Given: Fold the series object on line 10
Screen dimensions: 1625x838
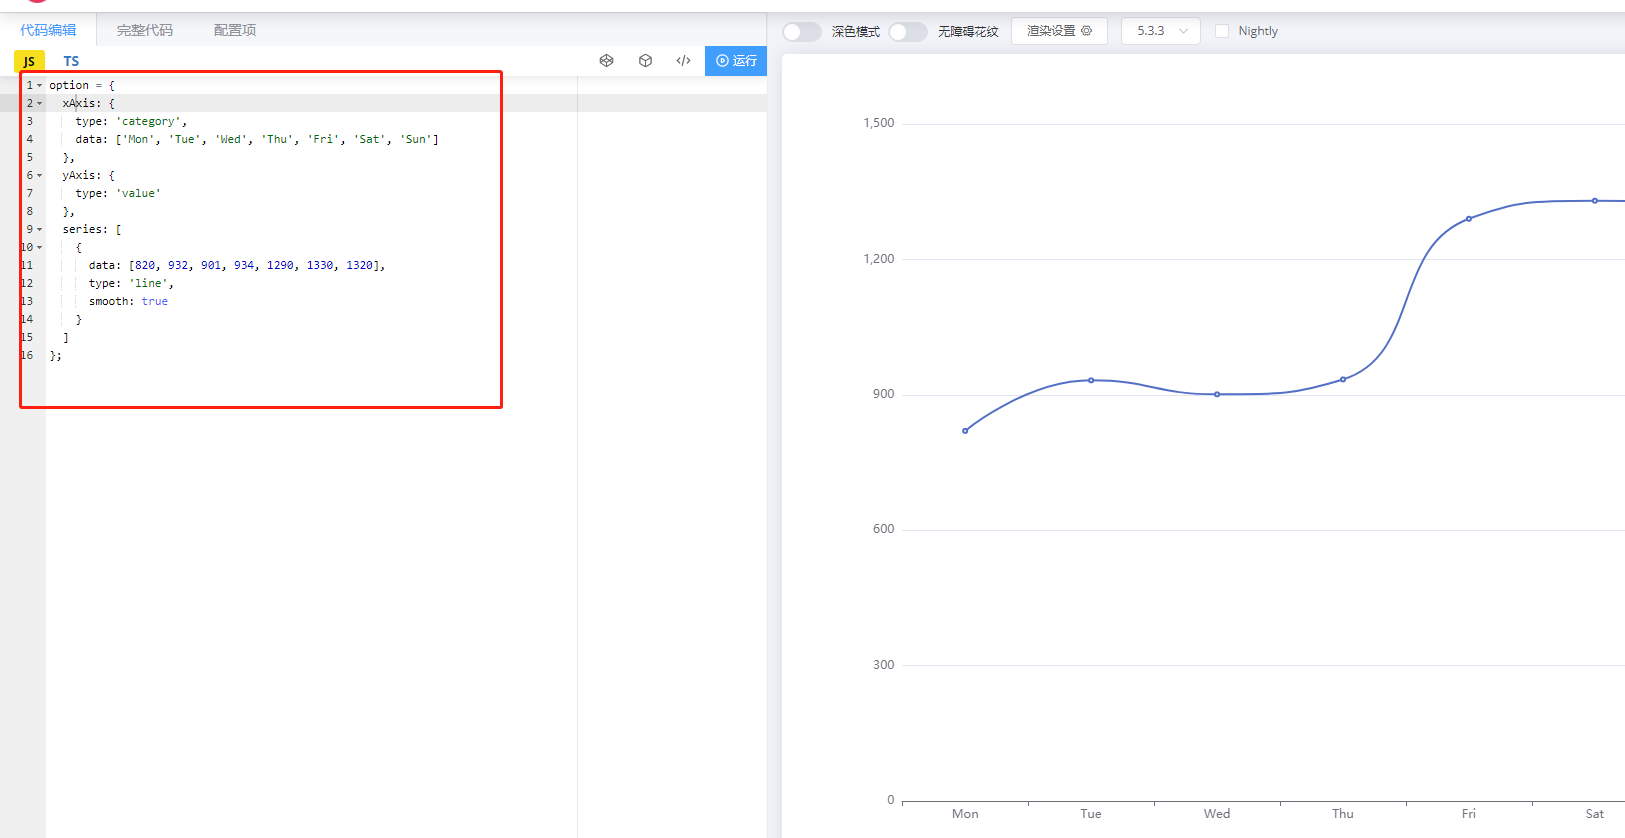Looking at the screenshot, I should (x=40, y=248).
